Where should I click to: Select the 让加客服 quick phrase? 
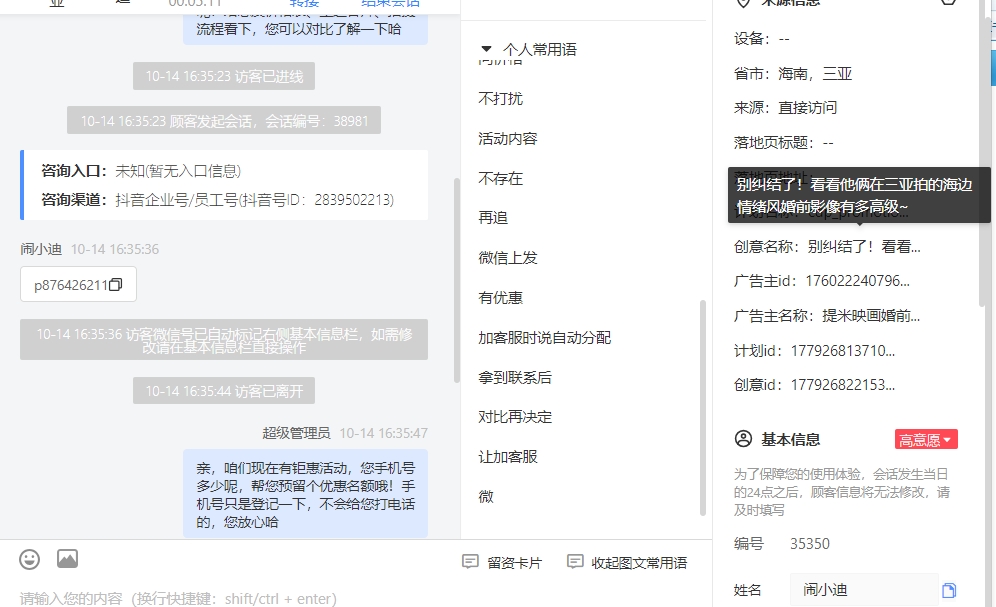click(x=508, y=457)
